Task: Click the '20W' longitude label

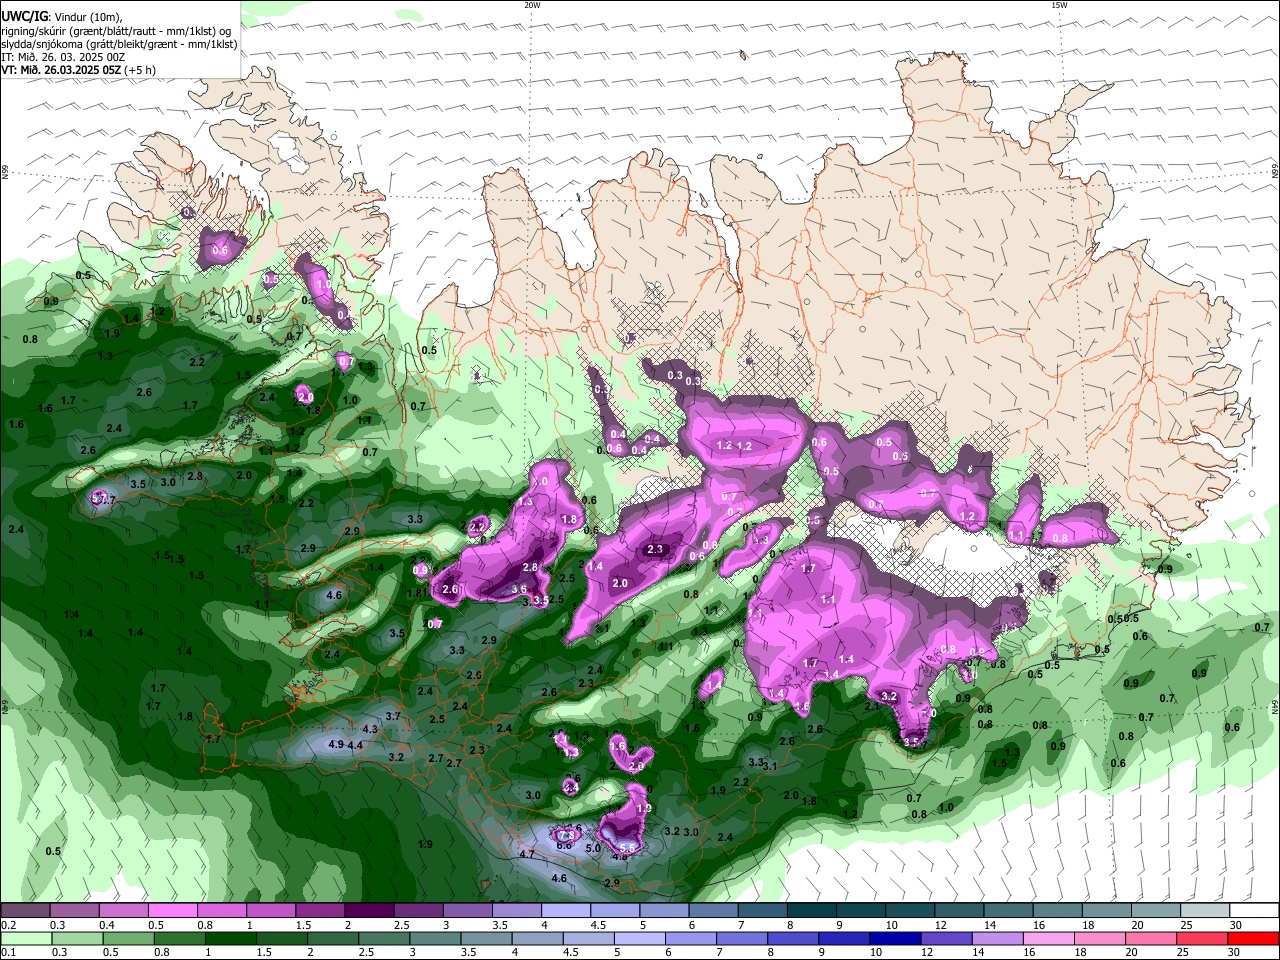Action: tap(532, 5)
